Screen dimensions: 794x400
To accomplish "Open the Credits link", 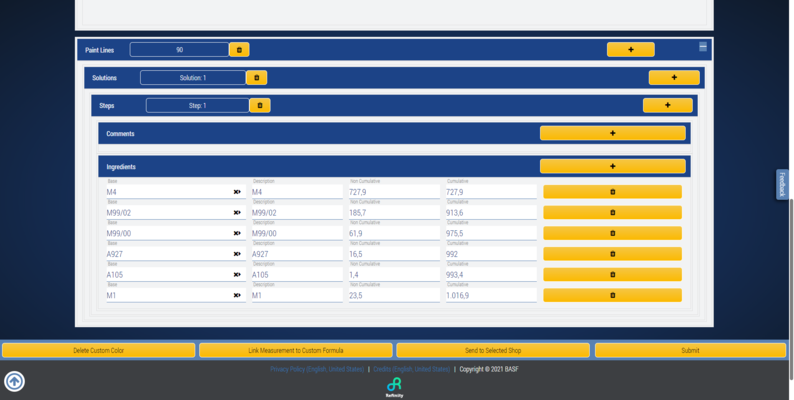I will click(x=412, y=369).
